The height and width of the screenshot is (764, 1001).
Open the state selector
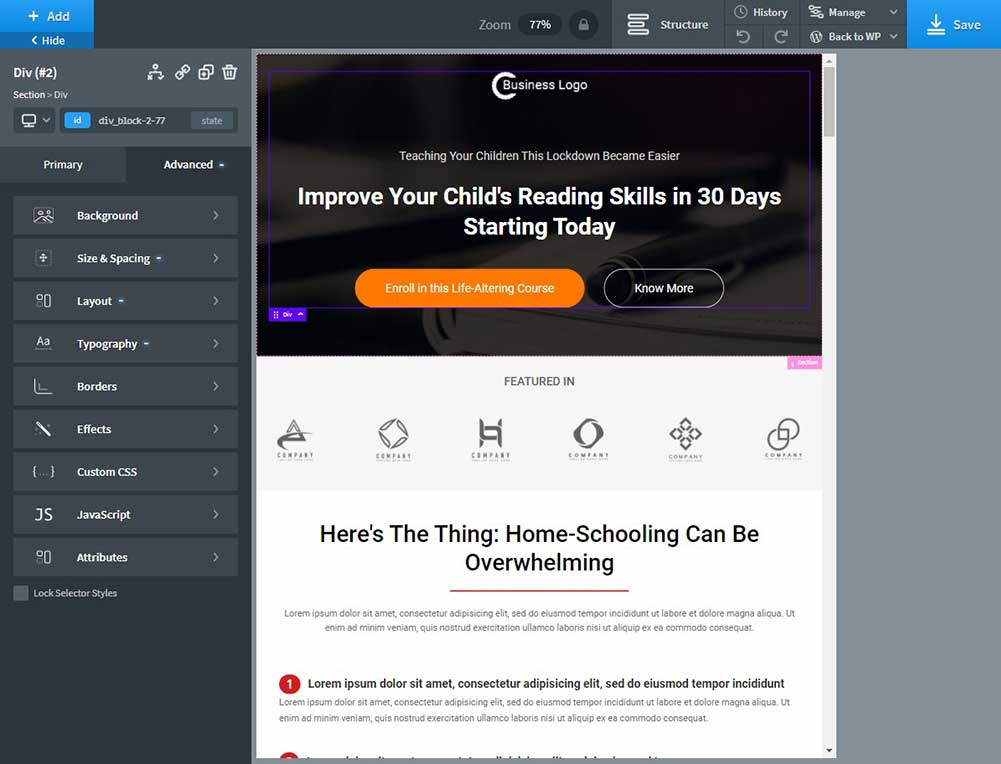click(x=212, y=121)
